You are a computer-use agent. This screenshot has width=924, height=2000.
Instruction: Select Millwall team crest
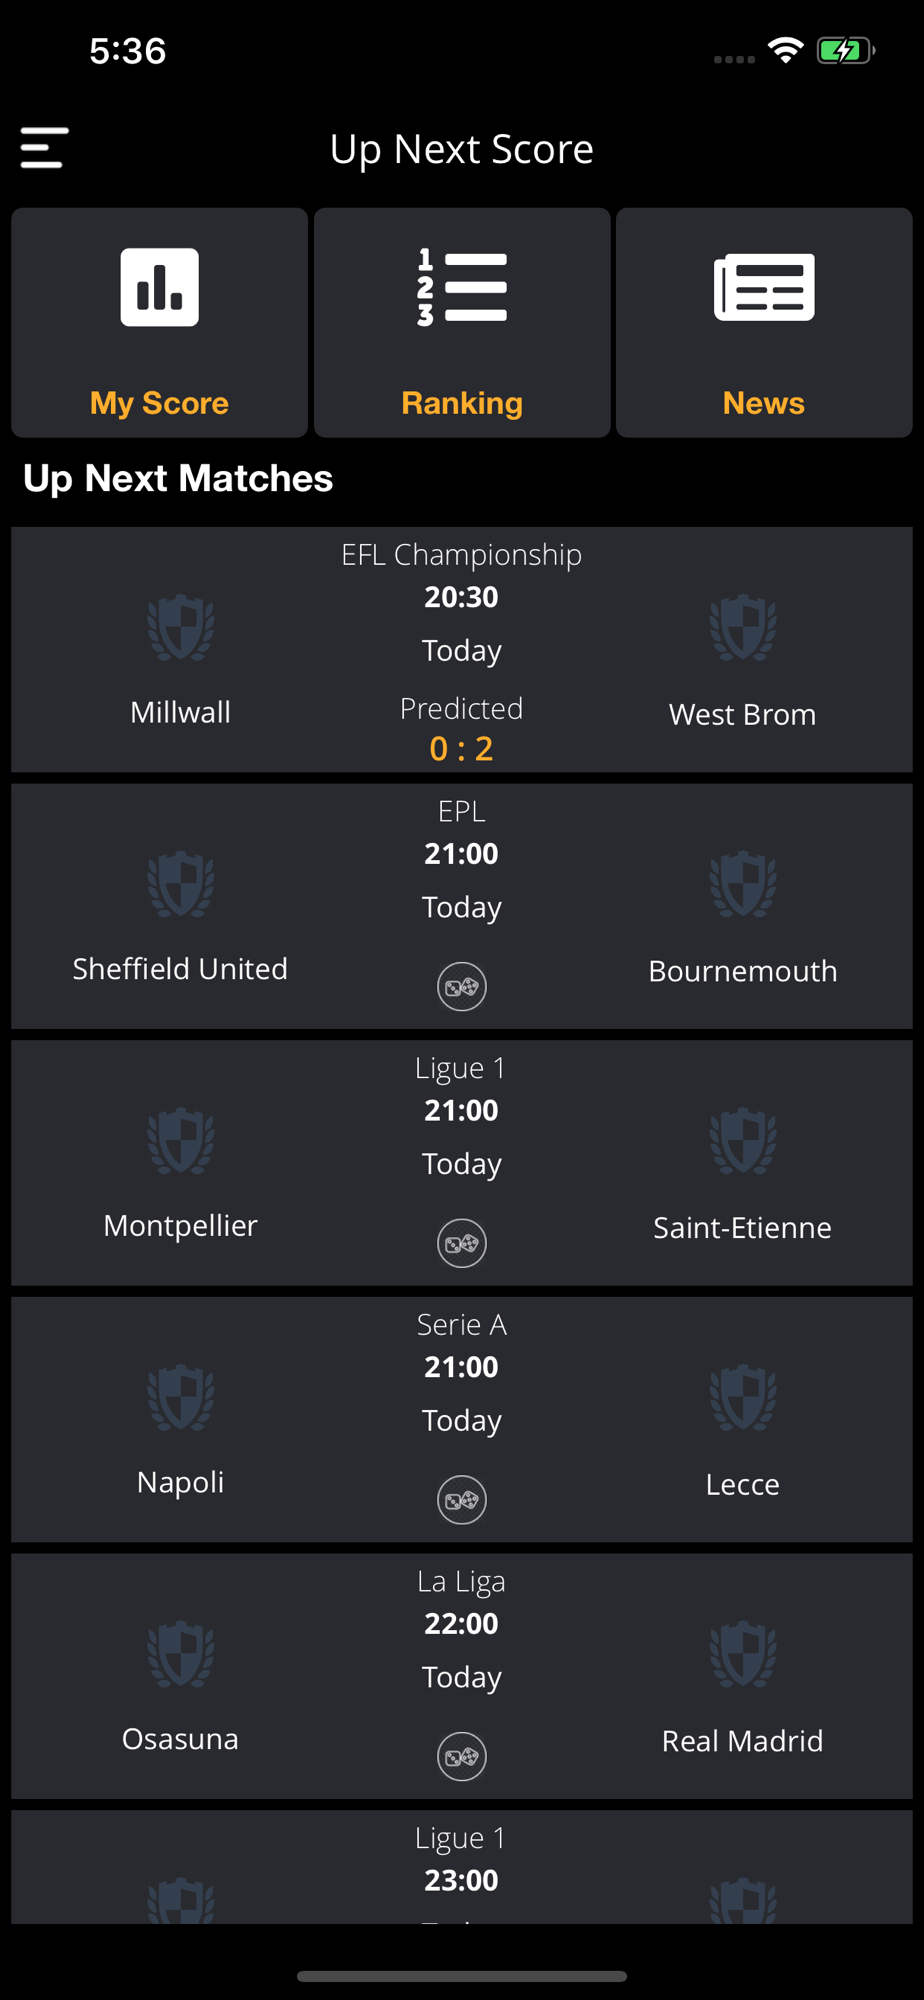pos(181,629)
